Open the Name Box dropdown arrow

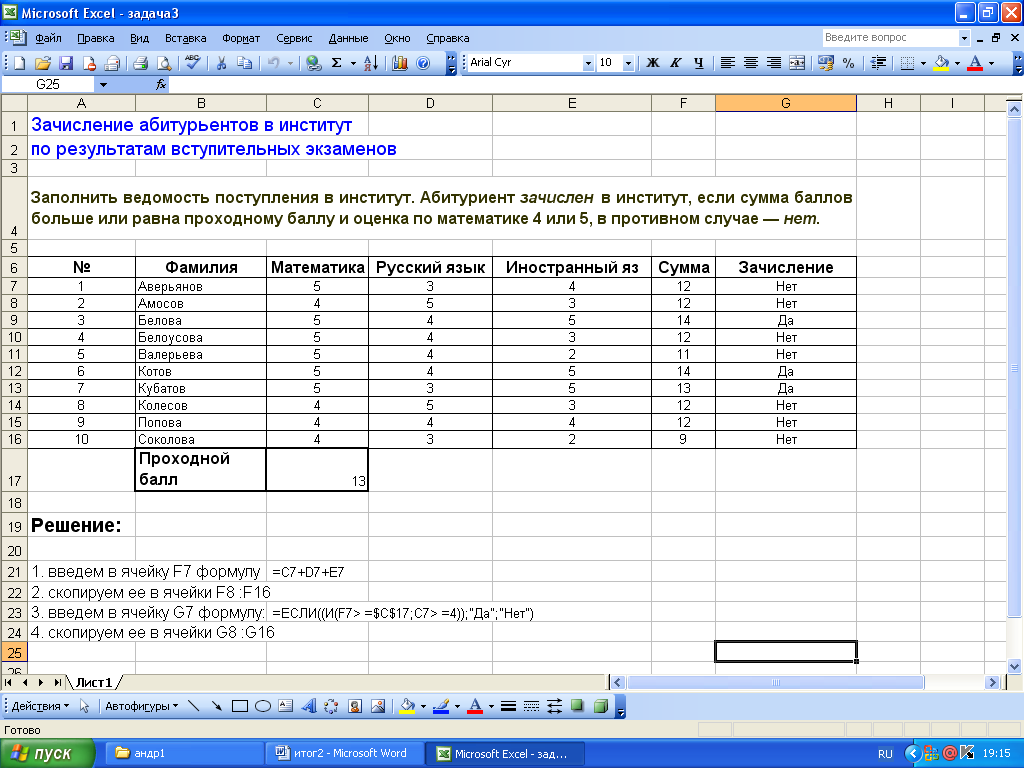(103, 84)
